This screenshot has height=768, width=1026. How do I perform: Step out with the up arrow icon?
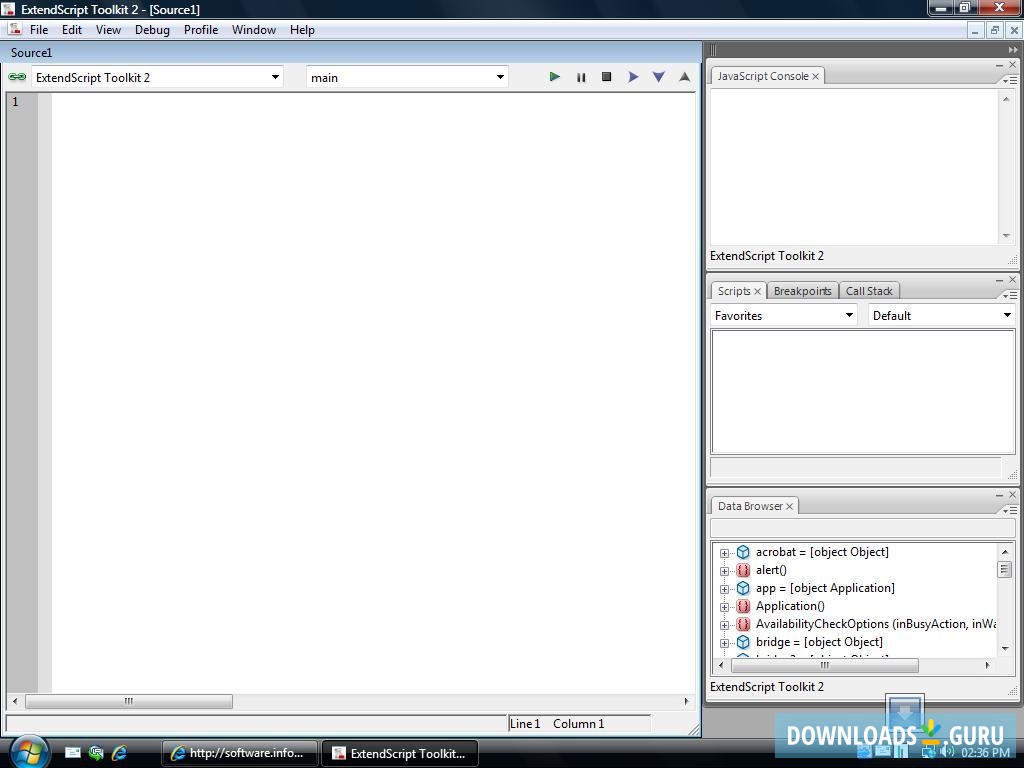coord(684,77)
